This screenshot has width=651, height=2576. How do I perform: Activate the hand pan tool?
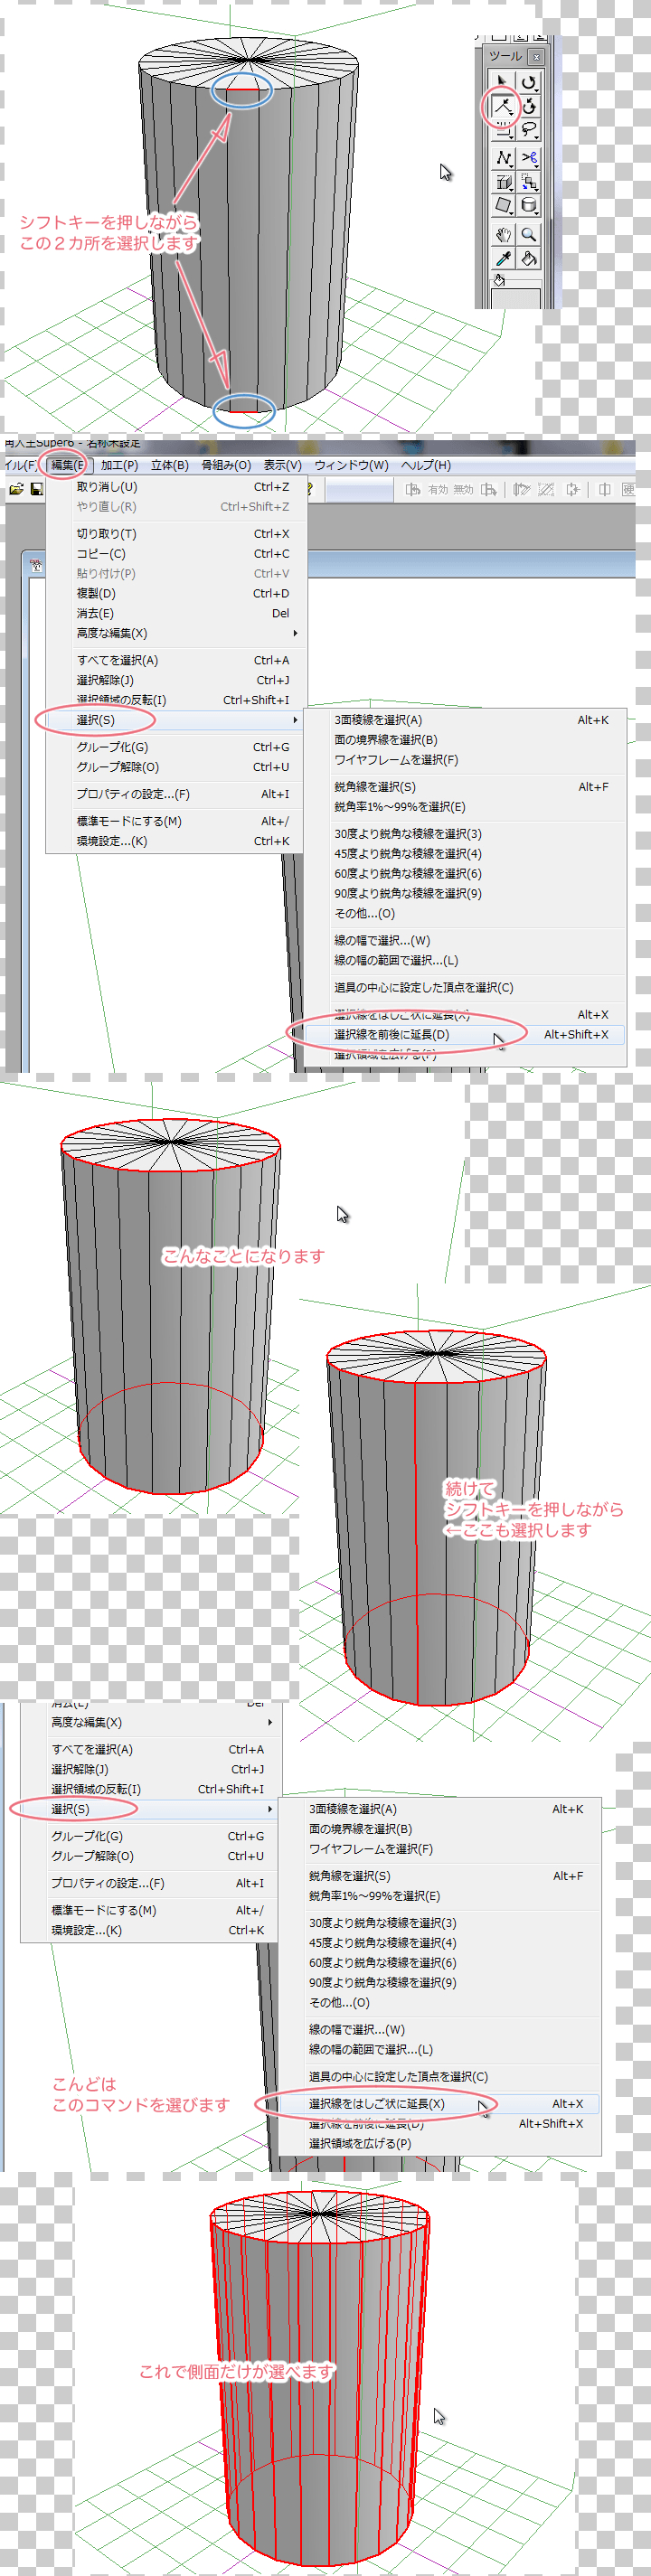503,234
